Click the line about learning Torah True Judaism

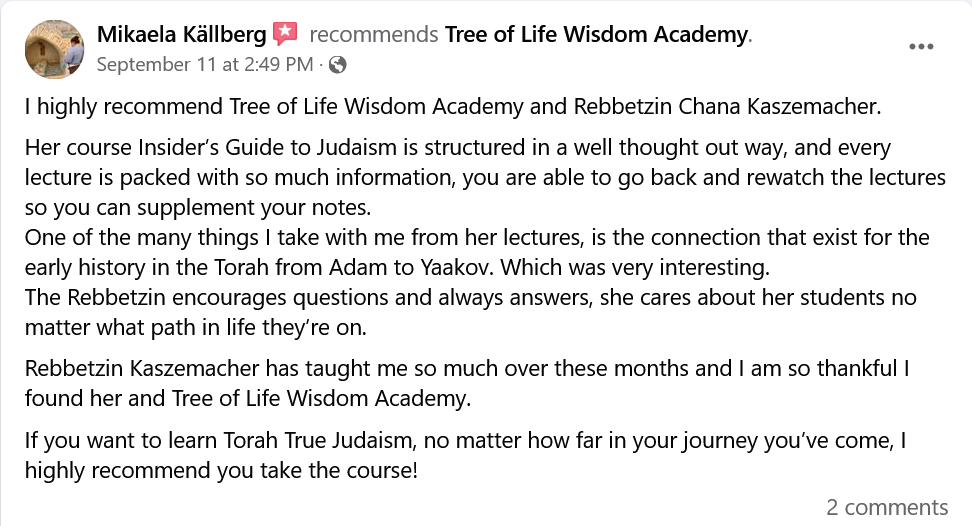click(466, 441)
